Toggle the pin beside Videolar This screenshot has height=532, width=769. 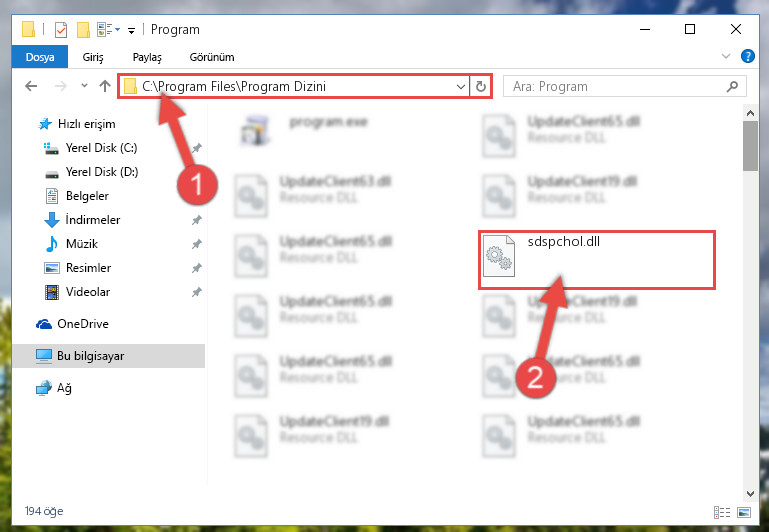[x=196, y=292]
